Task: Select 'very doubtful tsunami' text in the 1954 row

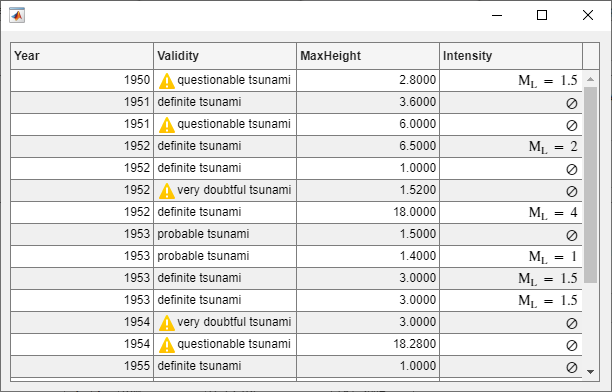Action: click(234, 322)
